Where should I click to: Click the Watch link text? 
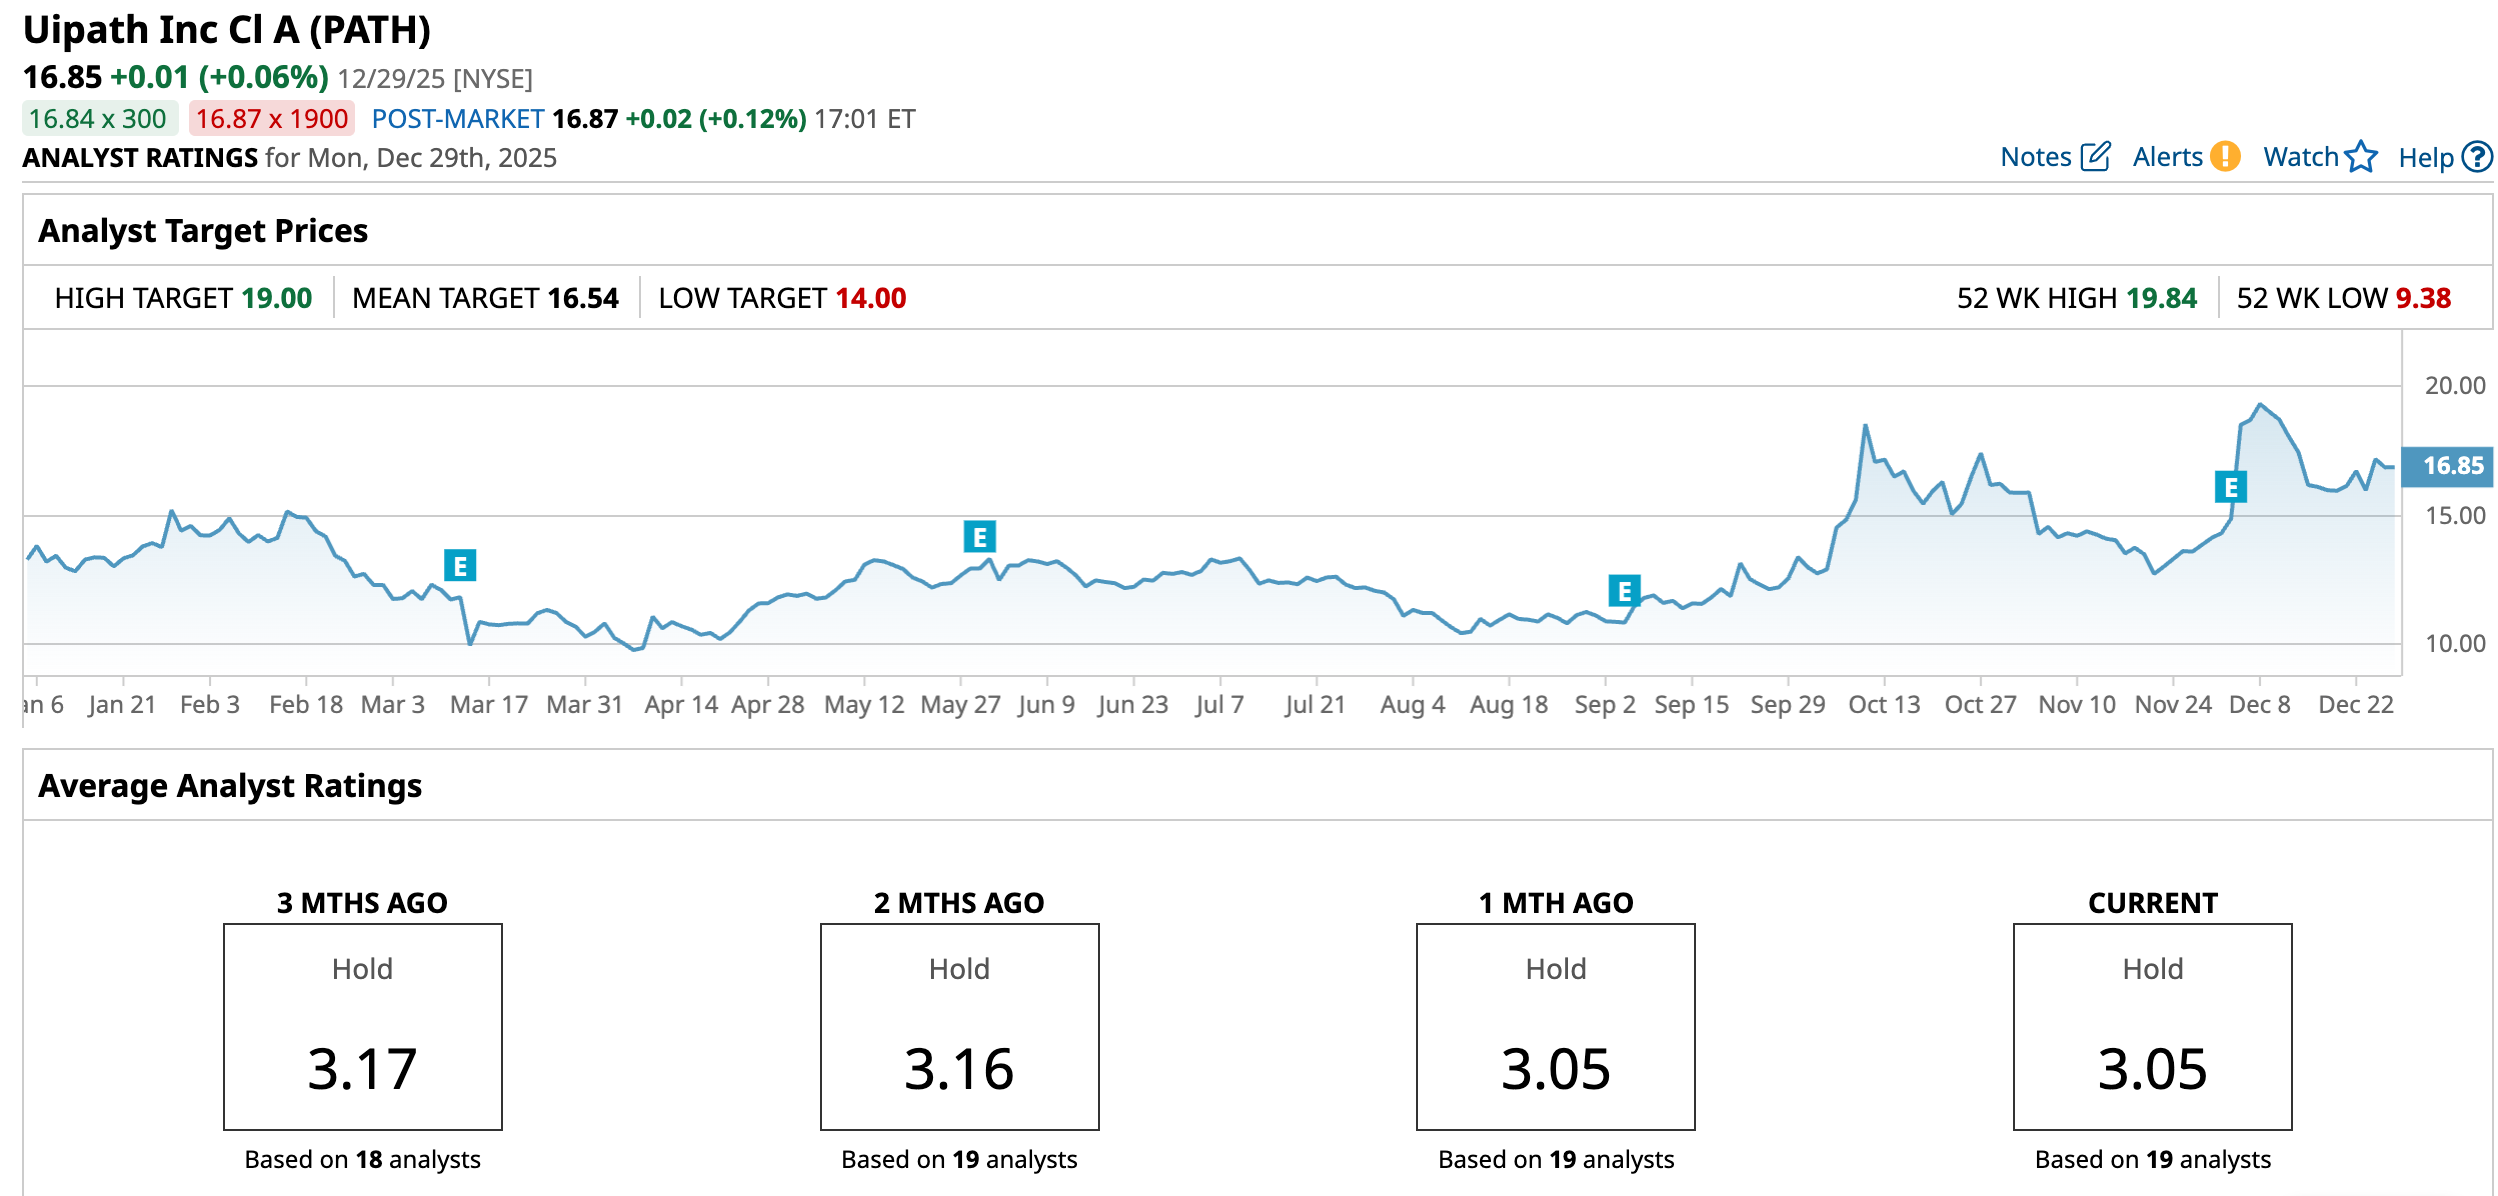pos(2300,157)
